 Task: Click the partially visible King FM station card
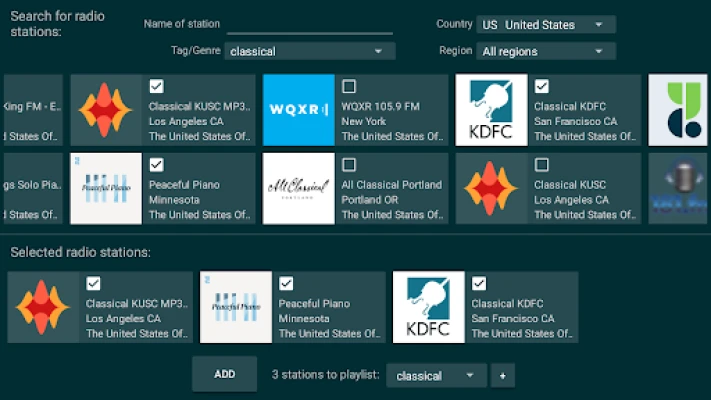[32, 110]
